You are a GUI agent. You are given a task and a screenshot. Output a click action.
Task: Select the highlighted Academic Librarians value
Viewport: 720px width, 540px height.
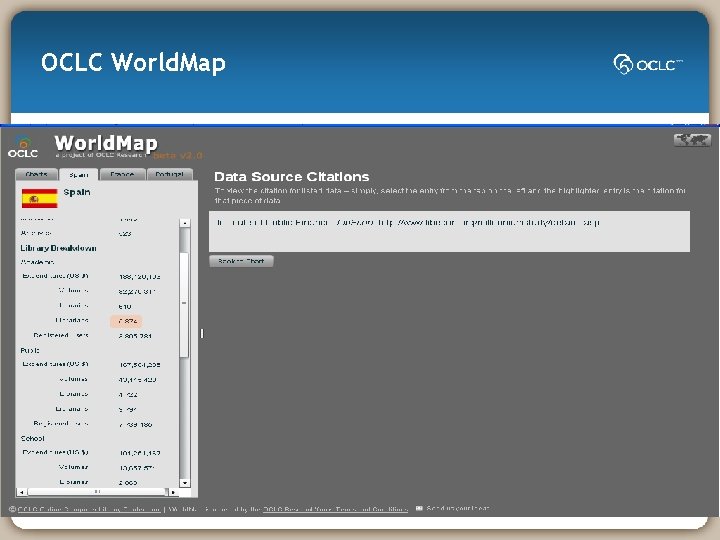click(127, 321)
